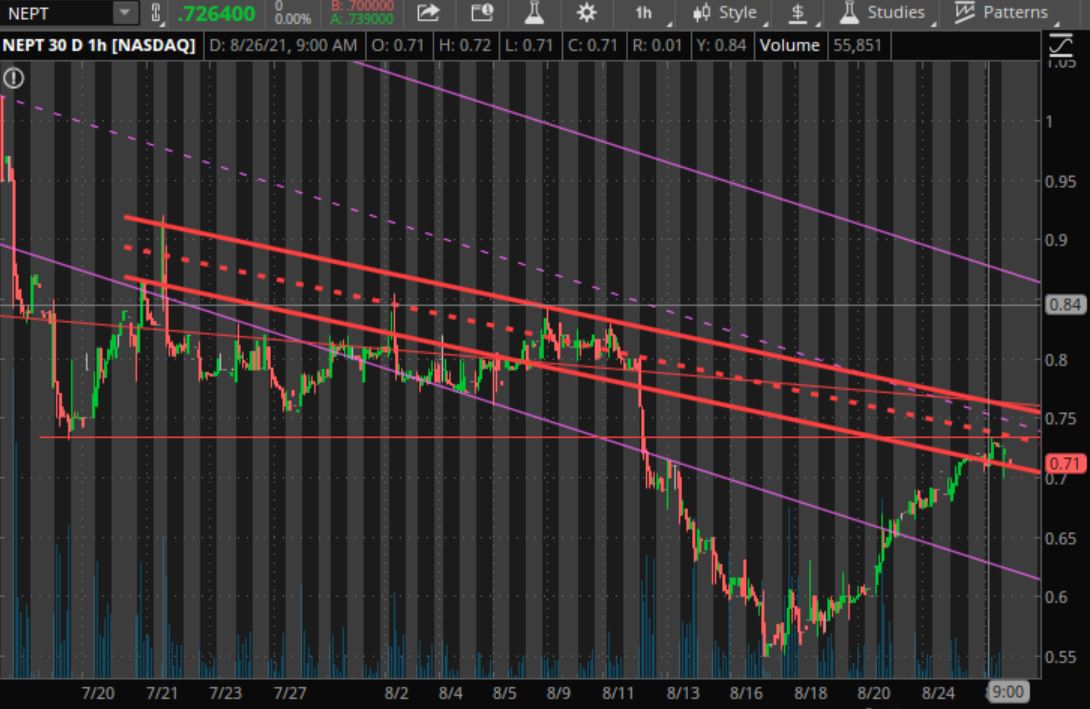Open the 1h timeframe dropdown
Screen dimensions: 1090x709
tap(650, 13)
